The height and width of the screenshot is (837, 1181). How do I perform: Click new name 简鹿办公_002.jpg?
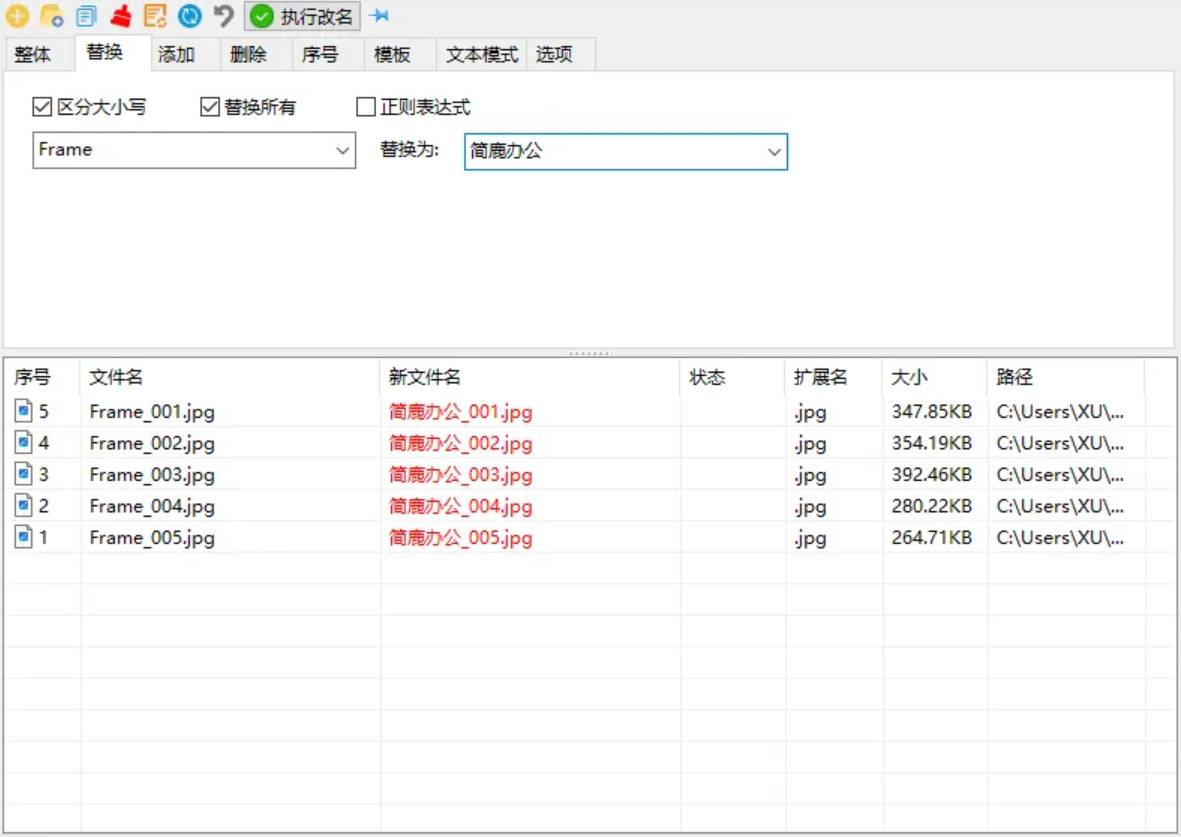(460, 444)
